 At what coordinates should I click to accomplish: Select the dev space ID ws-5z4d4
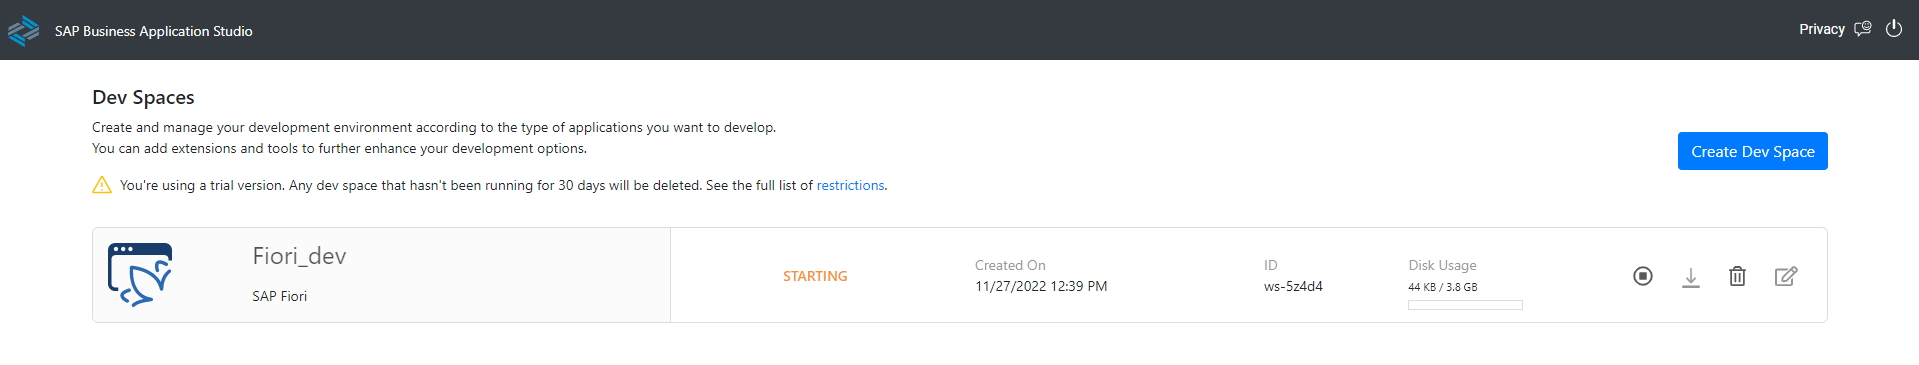click(x=1293, y=286)
